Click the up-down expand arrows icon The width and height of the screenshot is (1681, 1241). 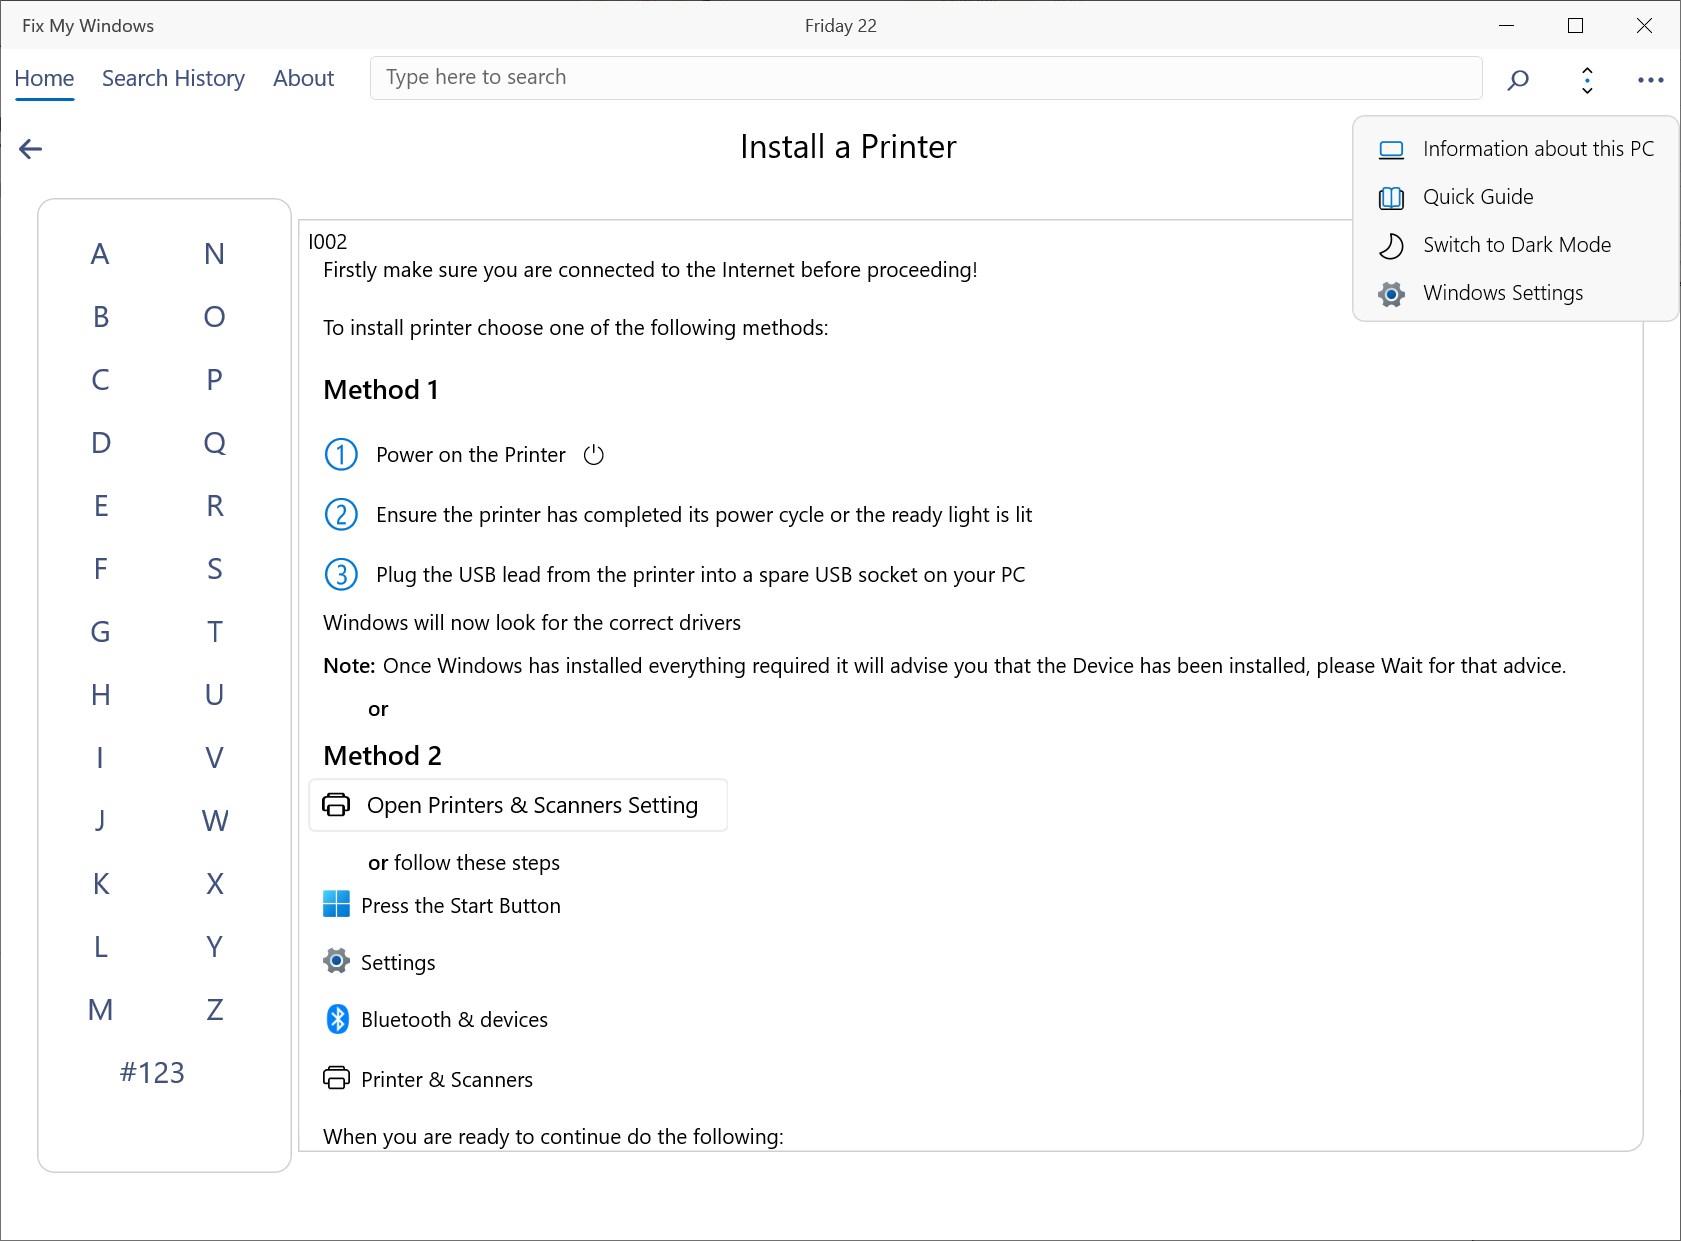(x=1587, y=80)
